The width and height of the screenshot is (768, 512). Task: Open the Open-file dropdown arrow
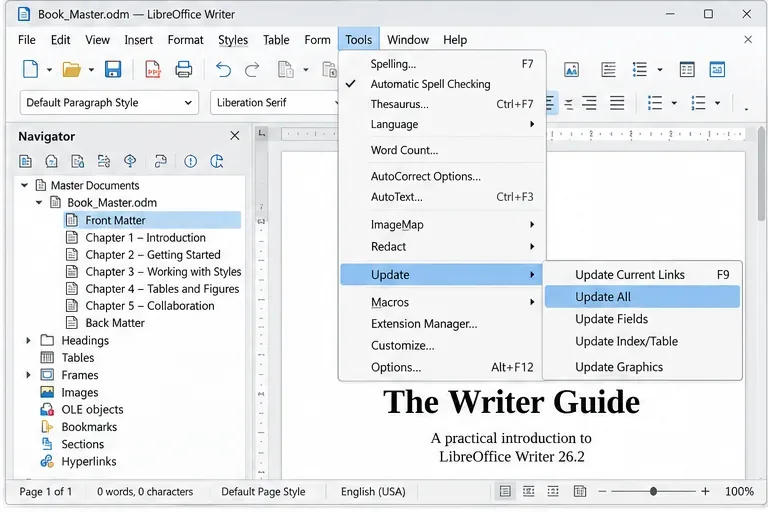point(91,70)
